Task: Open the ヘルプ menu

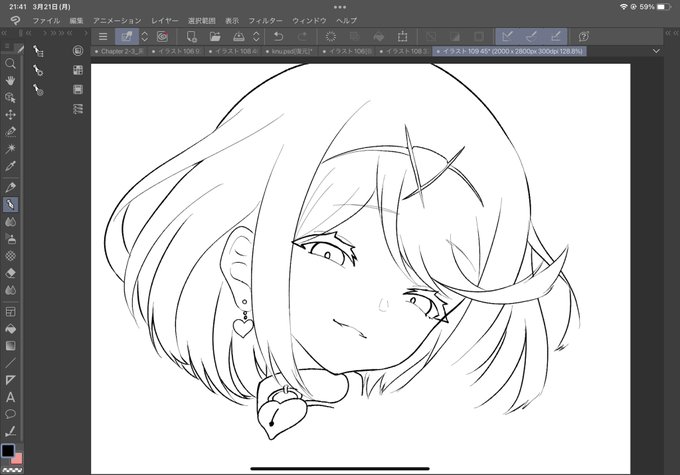Action: (x=347, y=20)
